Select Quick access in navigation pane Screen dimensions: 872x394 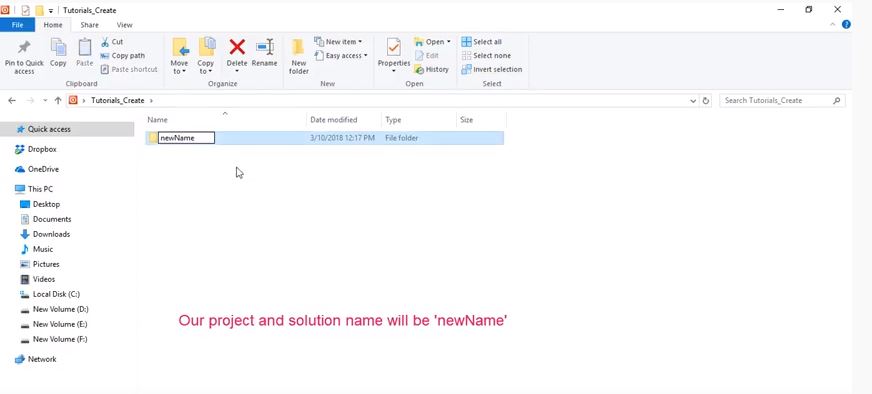coord(67,129)
